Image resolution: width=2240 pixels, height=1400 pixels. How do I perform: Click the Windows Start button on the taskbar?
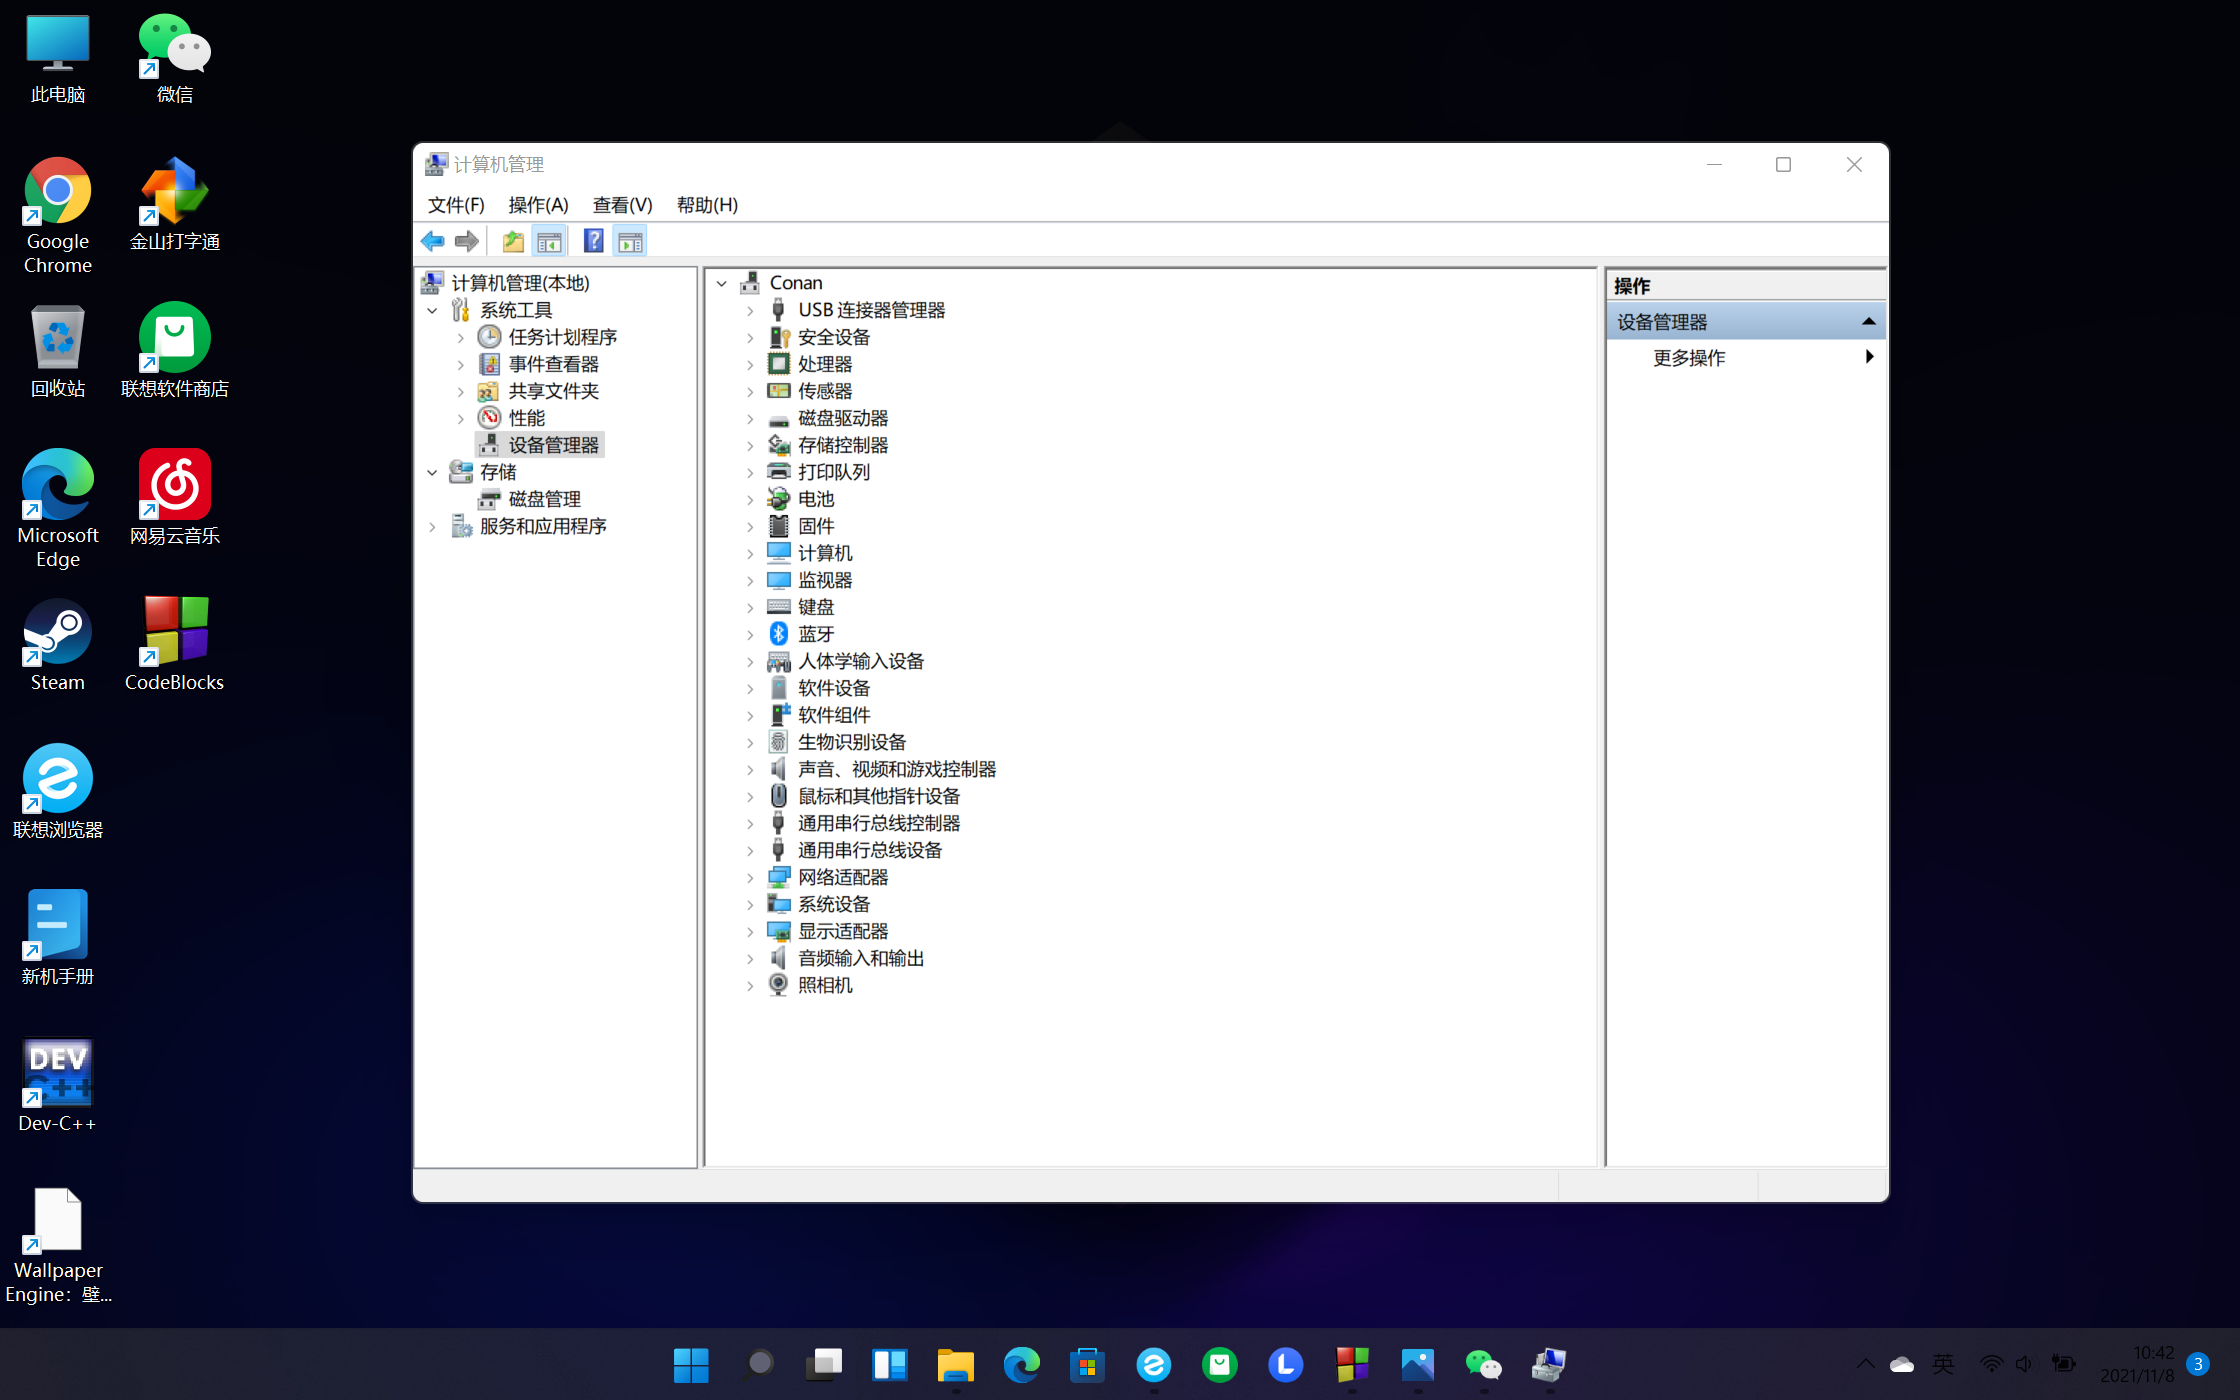click(x=691, y=1365)
